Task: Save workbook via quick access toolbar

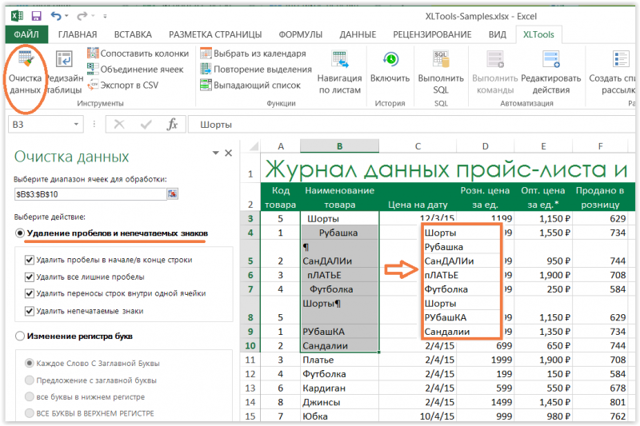Action: click(x=37, y=16)
